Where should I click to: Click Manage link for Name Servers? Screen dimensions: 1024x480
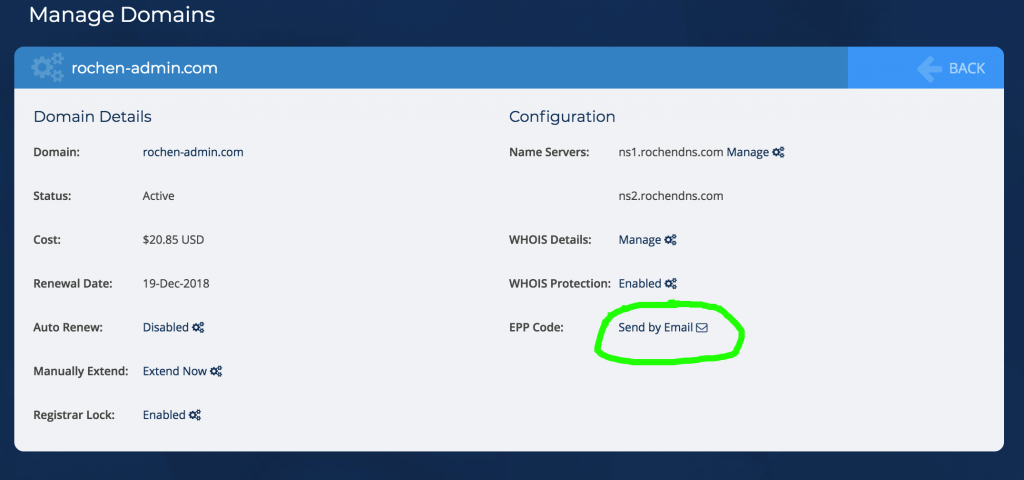(x=747, y=152)
